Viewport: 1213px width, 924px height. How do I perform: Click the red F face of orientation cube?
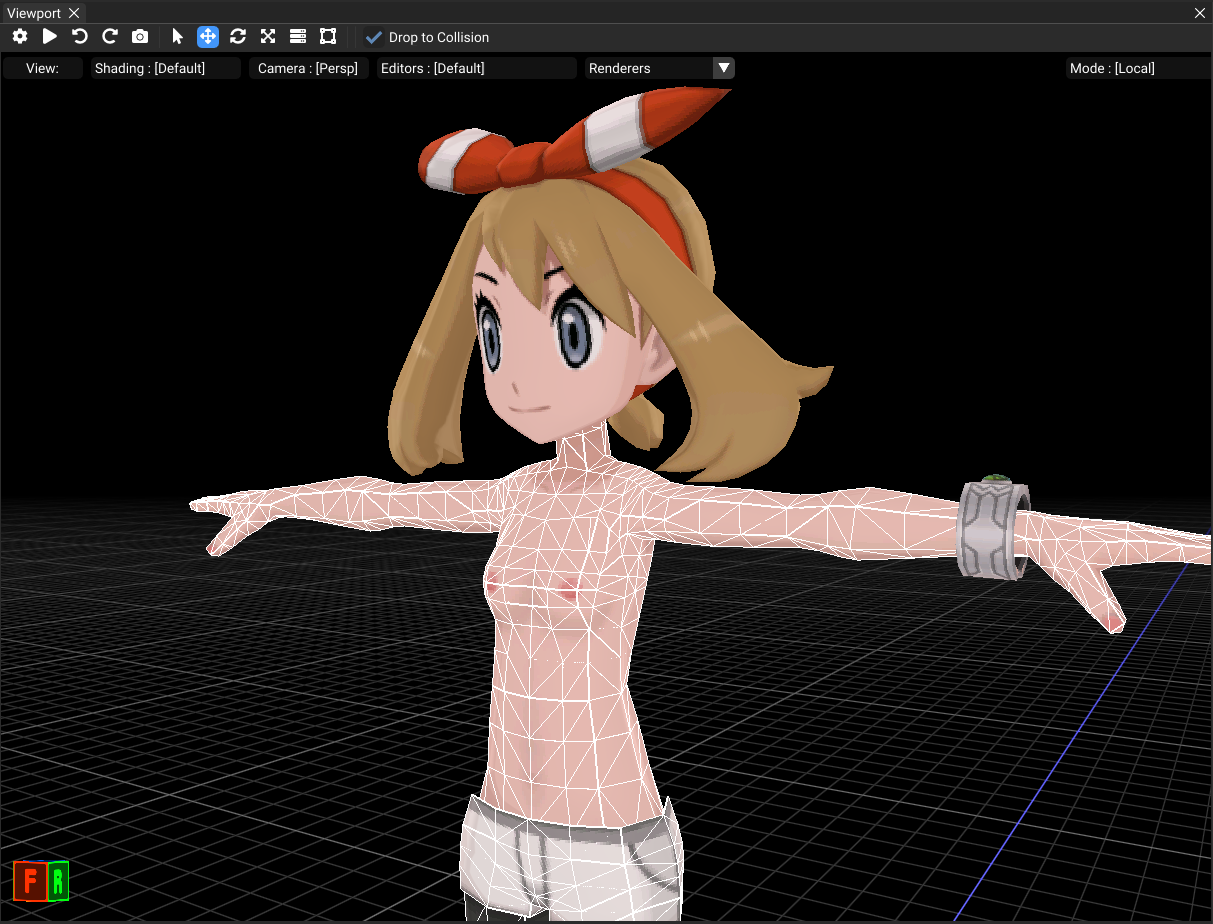pos(31,881)
